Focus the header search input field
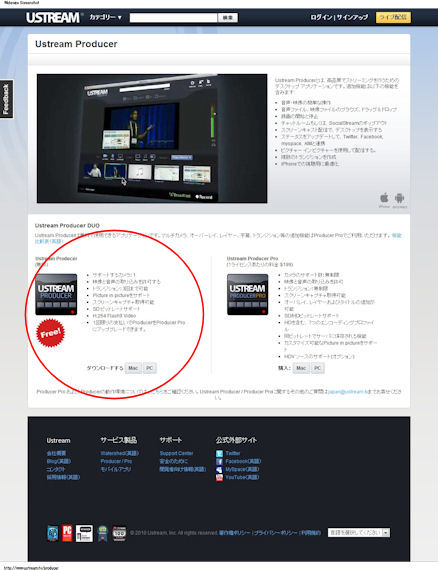The width and height of the screenshot is (438, 570). pyautogui.click(x=173, y=17)
